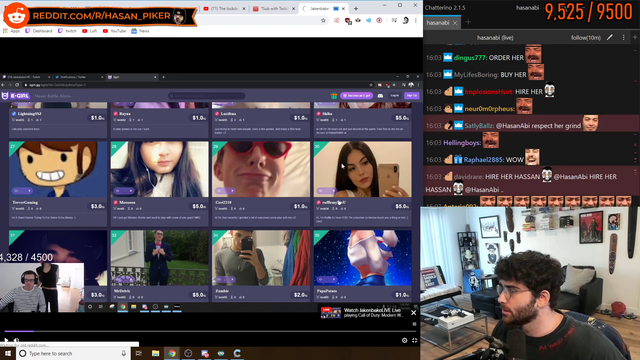The height and width of the screenshot is (360, 640).
Task: Open the Chatterino split three-dot menu
Action: coord(623,38)
